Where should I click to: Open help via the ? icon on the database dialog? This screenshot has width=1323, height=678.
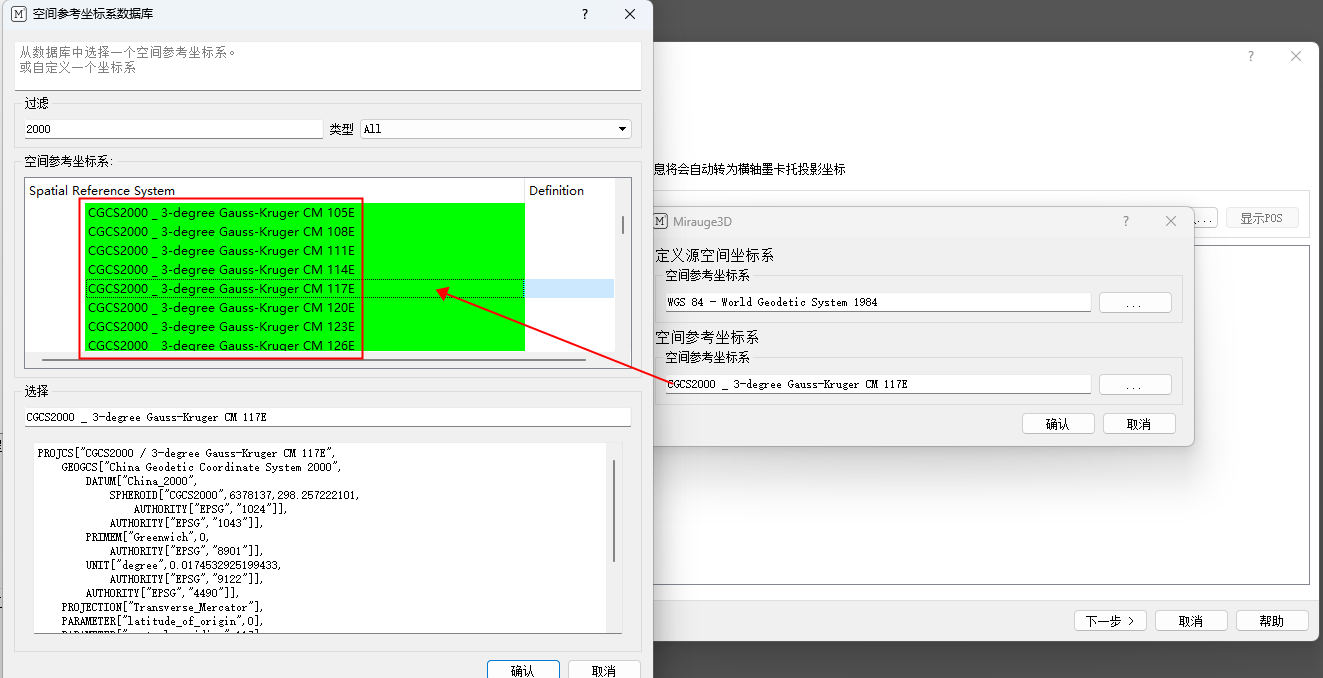coord(585,14)
